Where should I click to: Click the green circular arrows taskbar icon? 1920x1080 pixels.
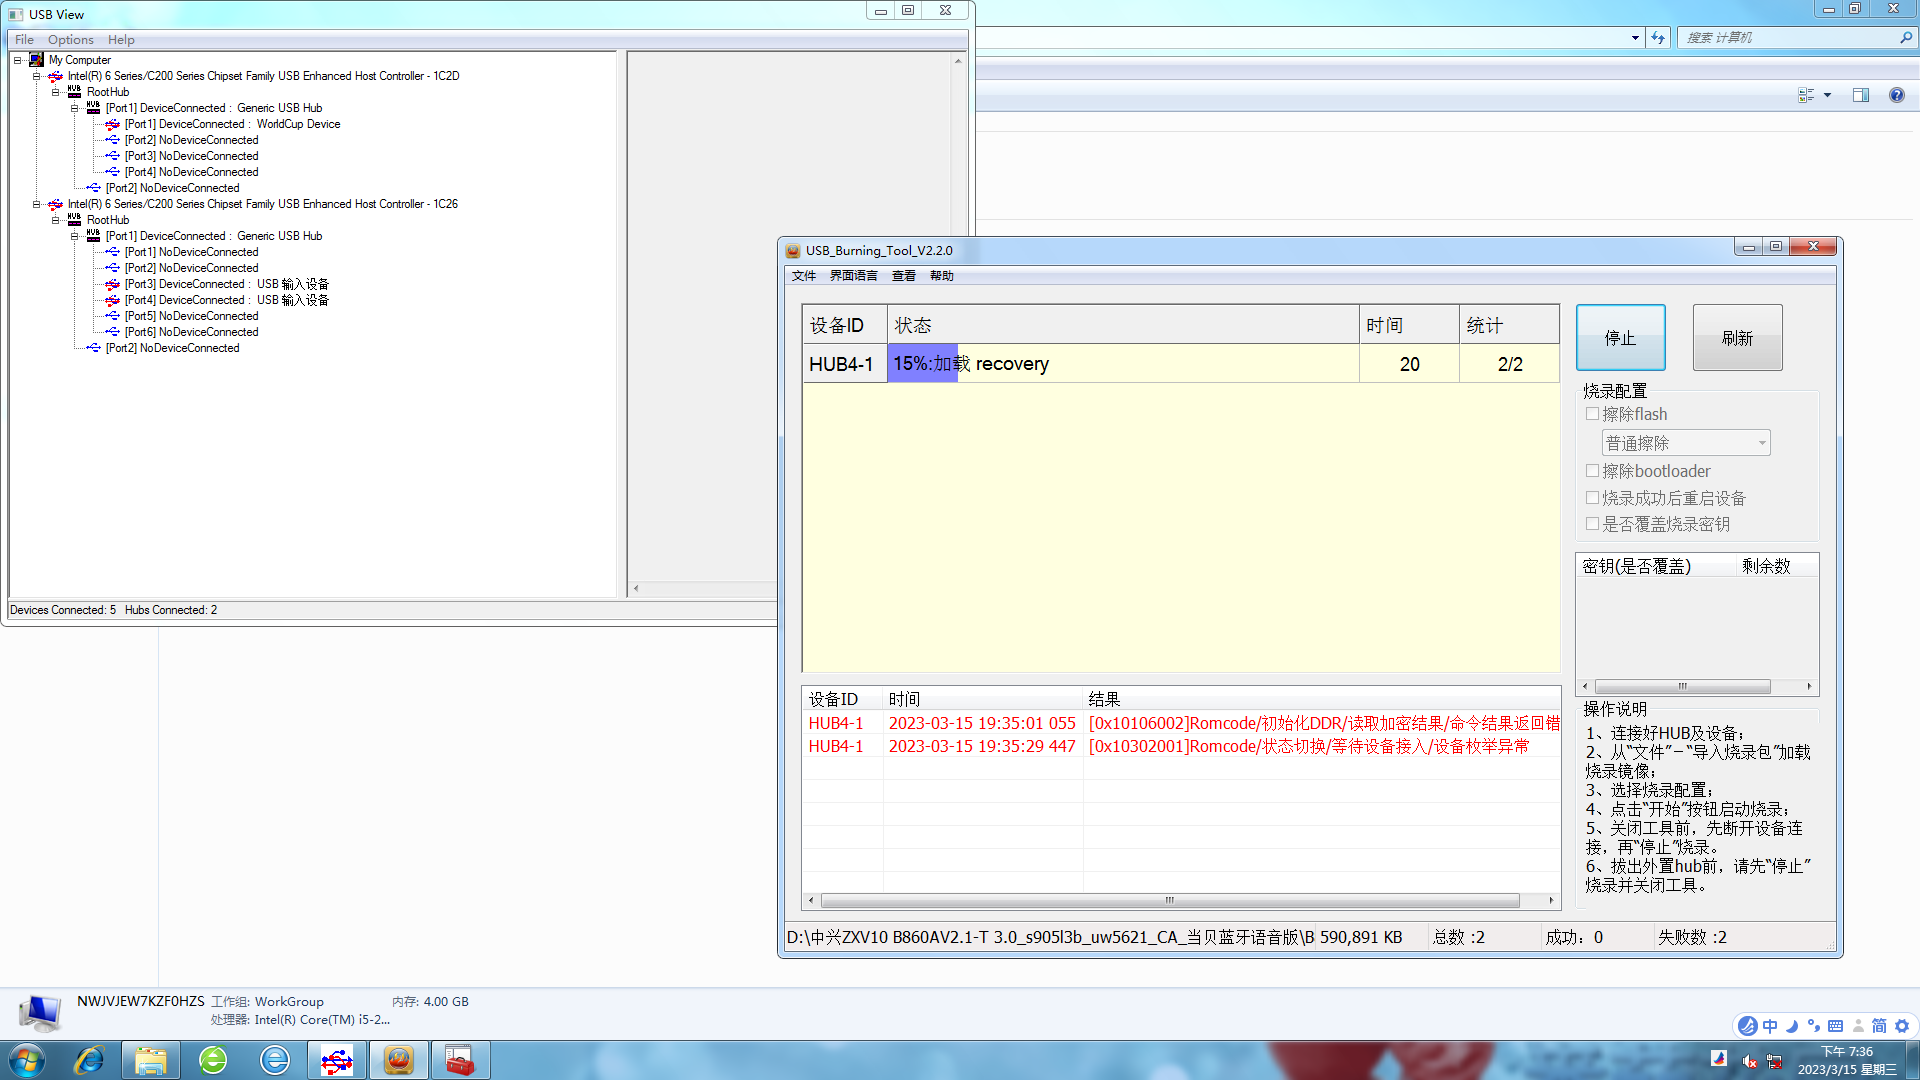click(213, 1060)
